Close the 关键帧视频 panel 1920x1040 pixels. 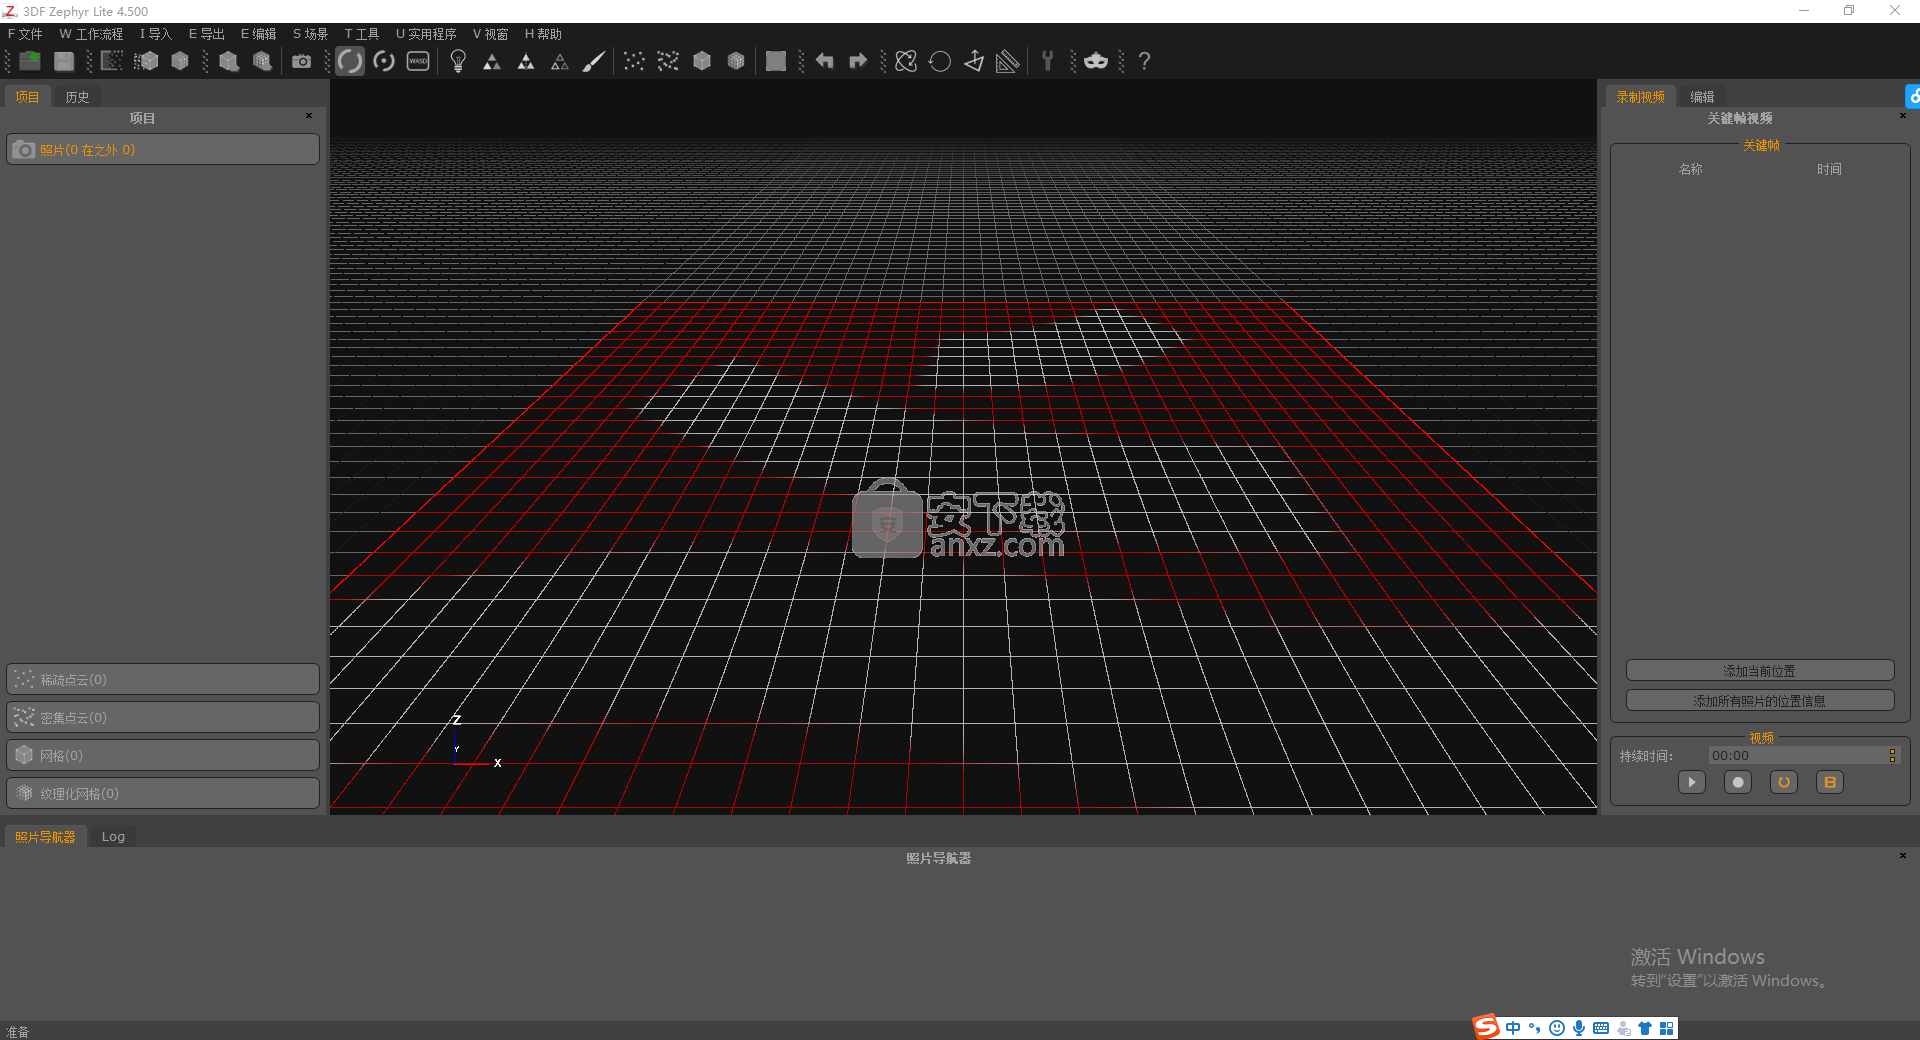[x=1903, y=116]
